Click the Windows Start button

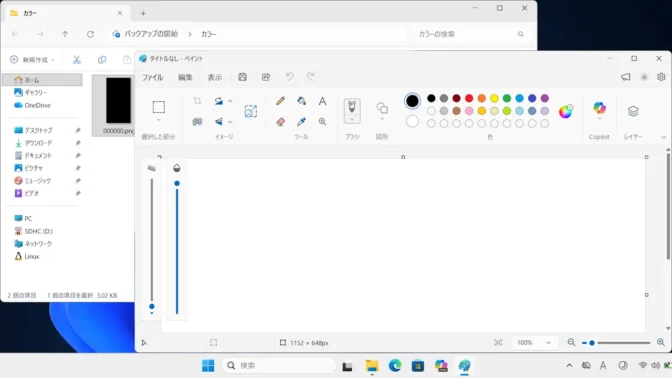tap(208, 366)
